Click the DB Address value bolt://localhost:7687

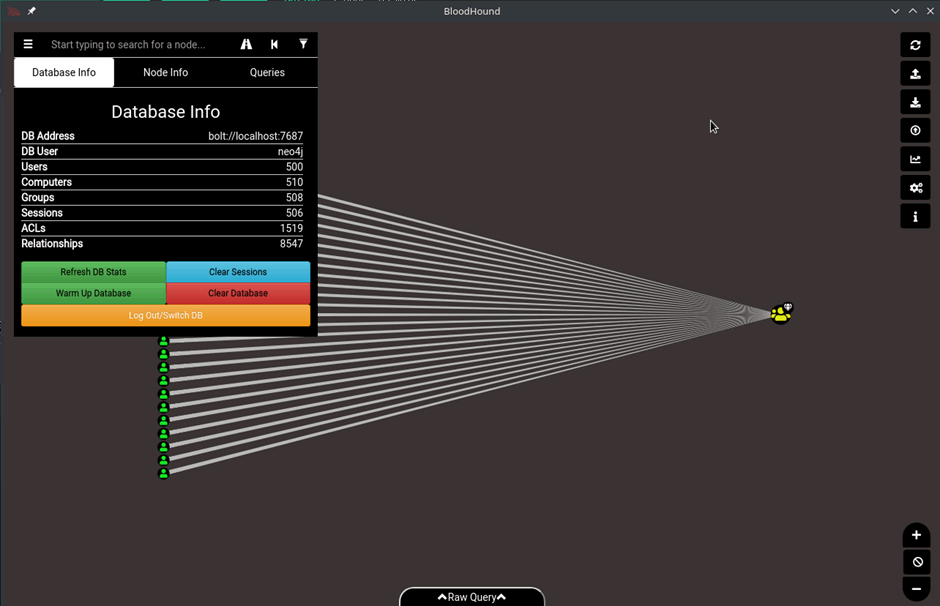click(255, 136)
